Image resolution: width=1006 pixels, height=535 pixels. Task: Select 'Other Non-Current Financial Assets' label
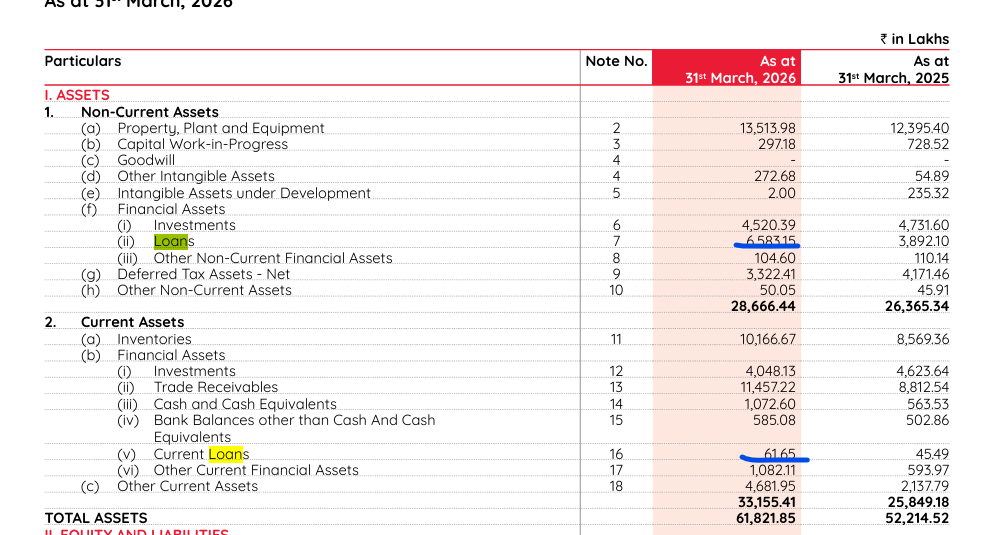(273, 258)
